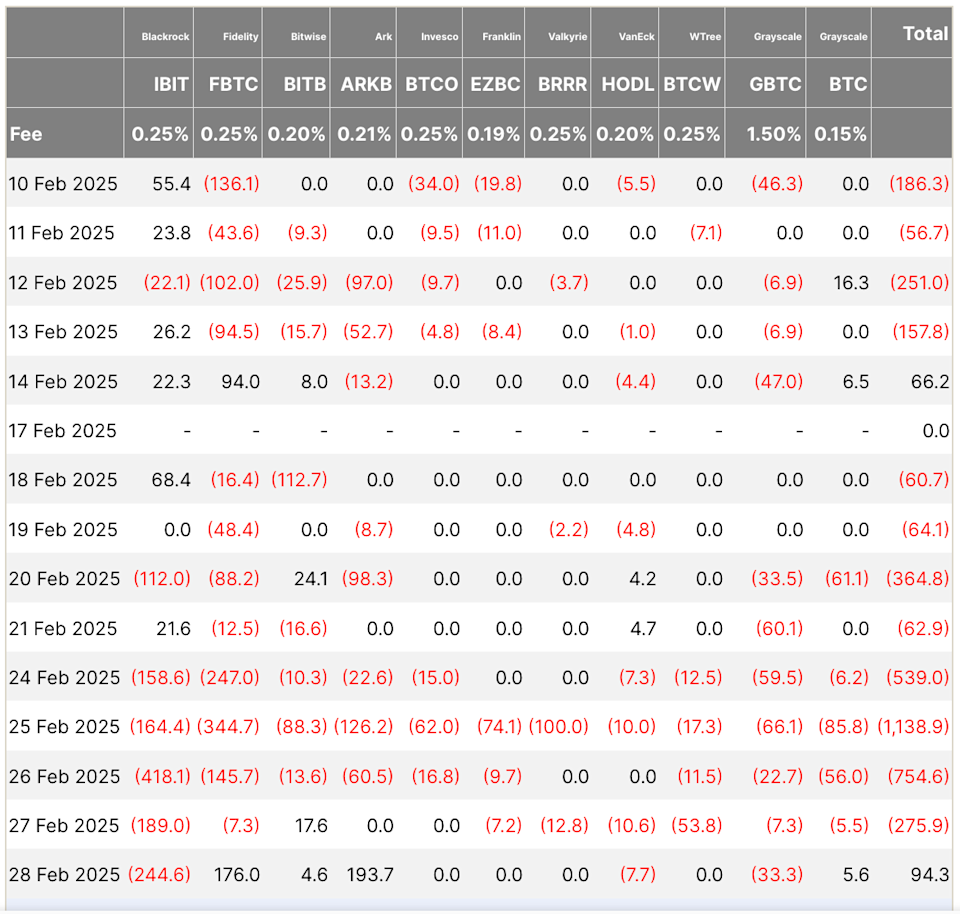The width and height of the screenshot is (960, 914).
Task: Click the (418.1) IBIT outflow cell
Action: pyautogui.click(x=163, y=776)
